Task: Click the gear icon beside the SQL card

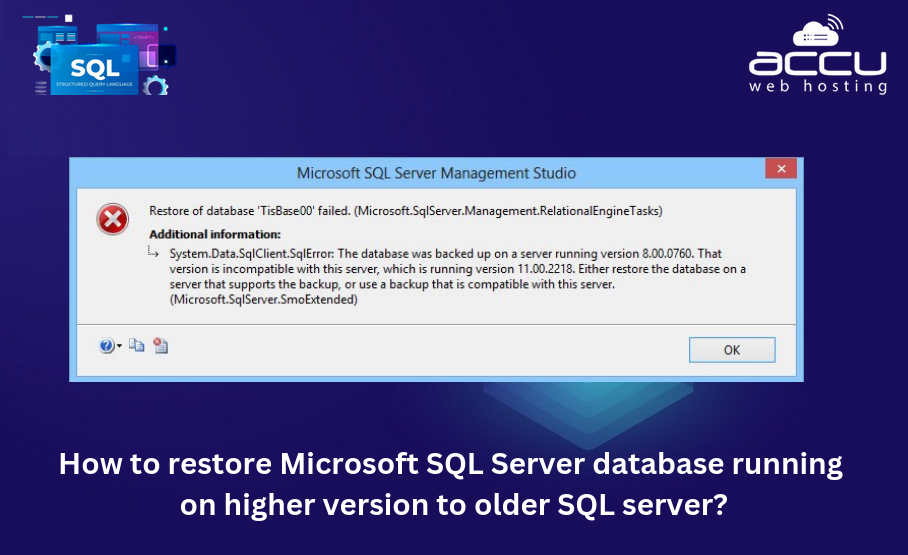Action: tap(155, 86)
